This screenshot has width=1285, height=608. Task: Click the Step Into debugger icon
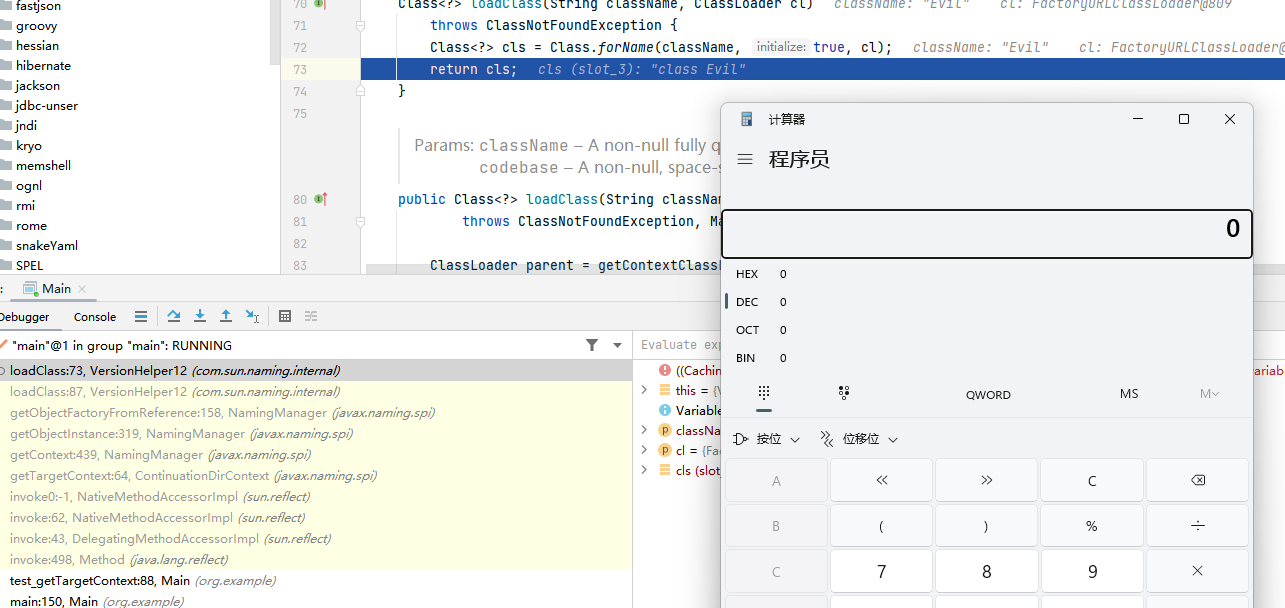[x=200, y=316]
